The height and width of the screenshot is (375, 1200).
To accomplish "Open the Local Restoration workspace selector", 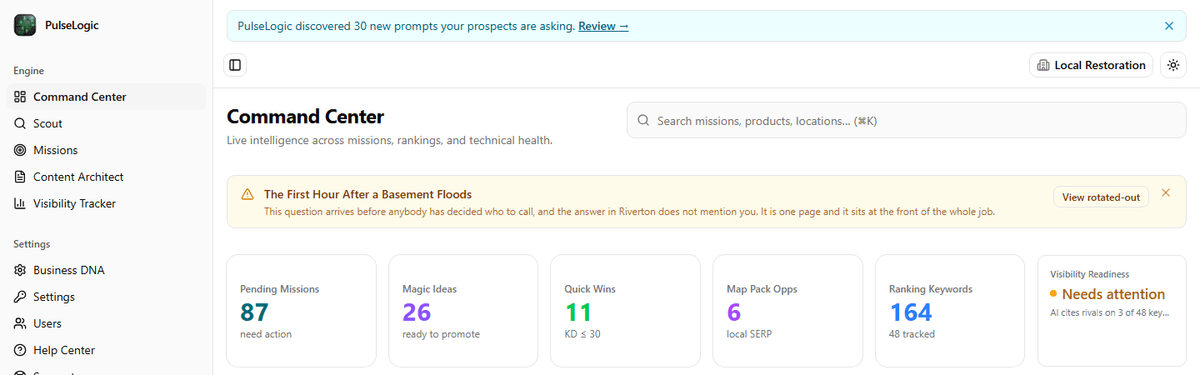I will point(1091,65).
